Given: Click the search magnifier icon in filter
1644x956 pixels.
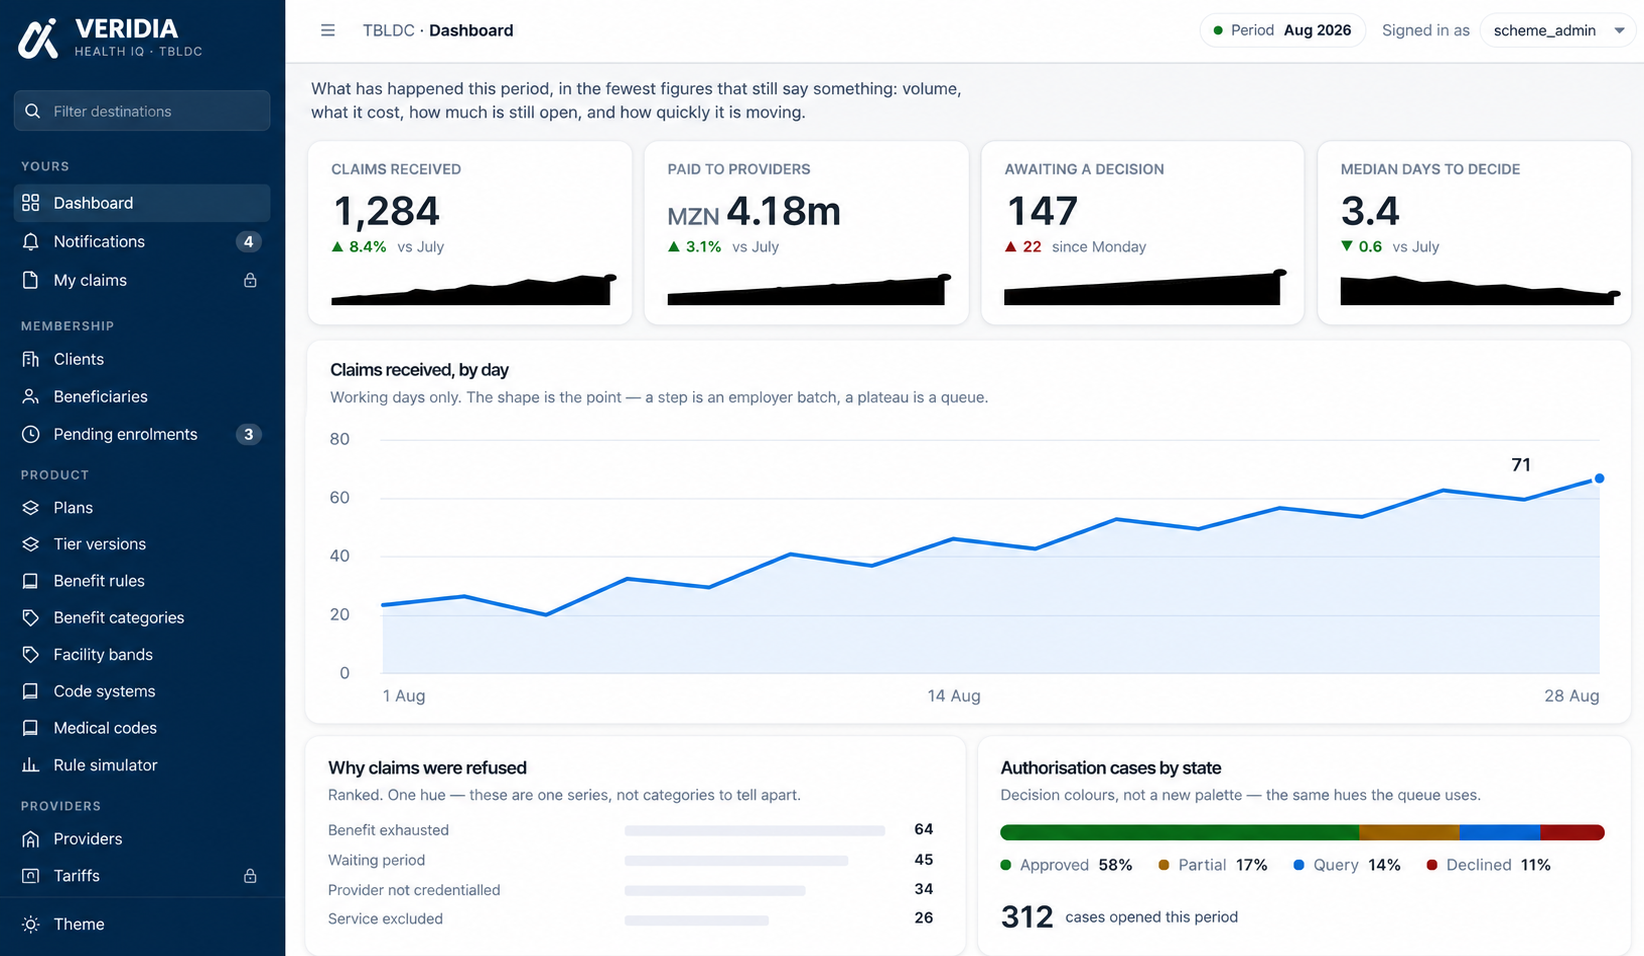Looking at the screenshot, I should point(33,111).
